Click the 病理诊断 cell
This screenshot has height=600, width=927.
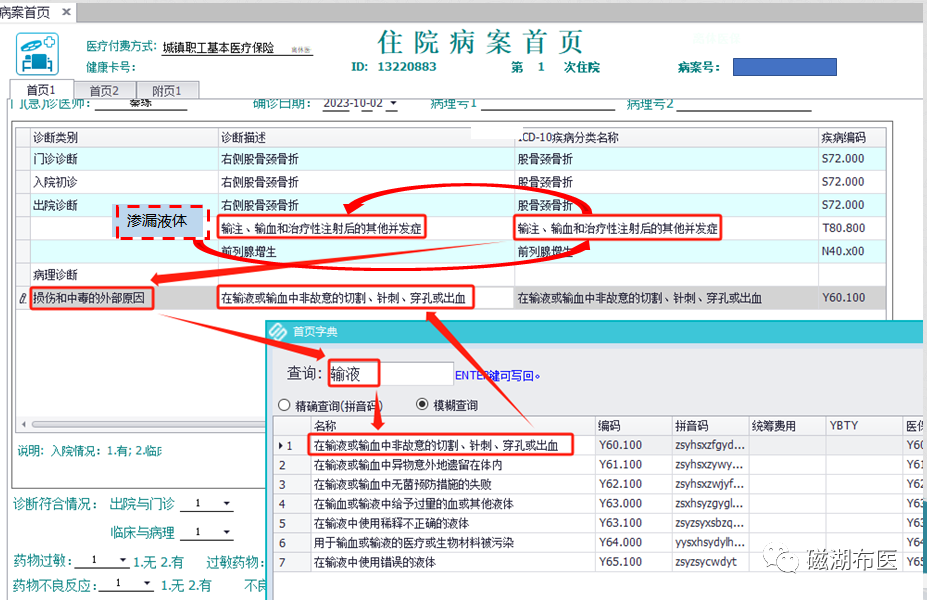124,275
